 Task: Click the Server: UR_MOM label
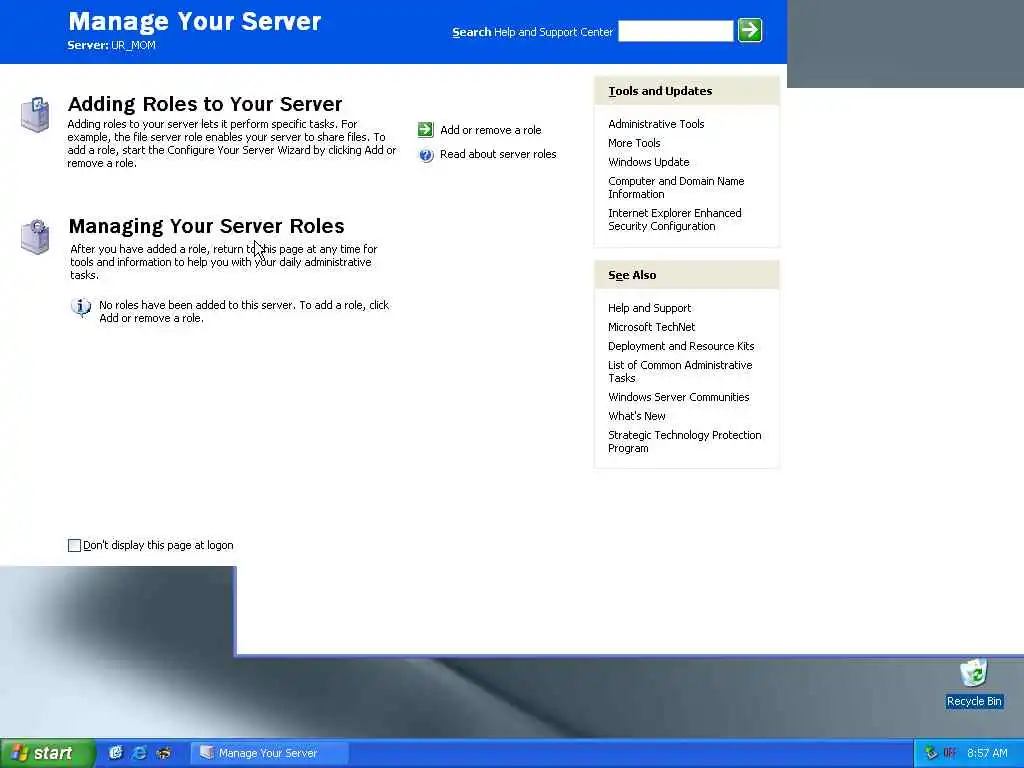coord(111,45)
